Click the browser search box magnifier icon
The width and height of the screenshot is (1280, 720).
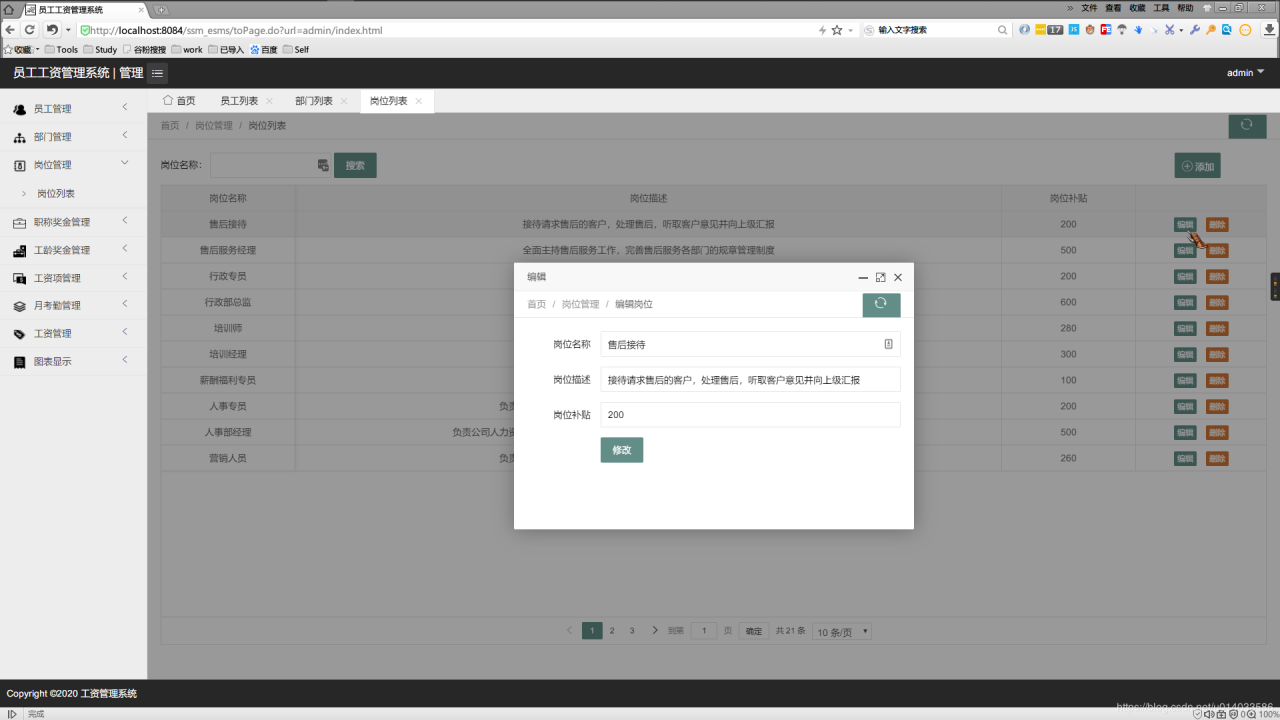(1002, 30)
